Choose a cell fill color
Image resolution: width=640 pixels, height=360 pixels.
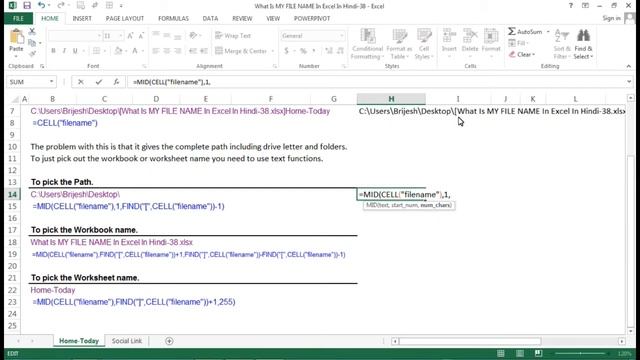(x=118, y=51)
